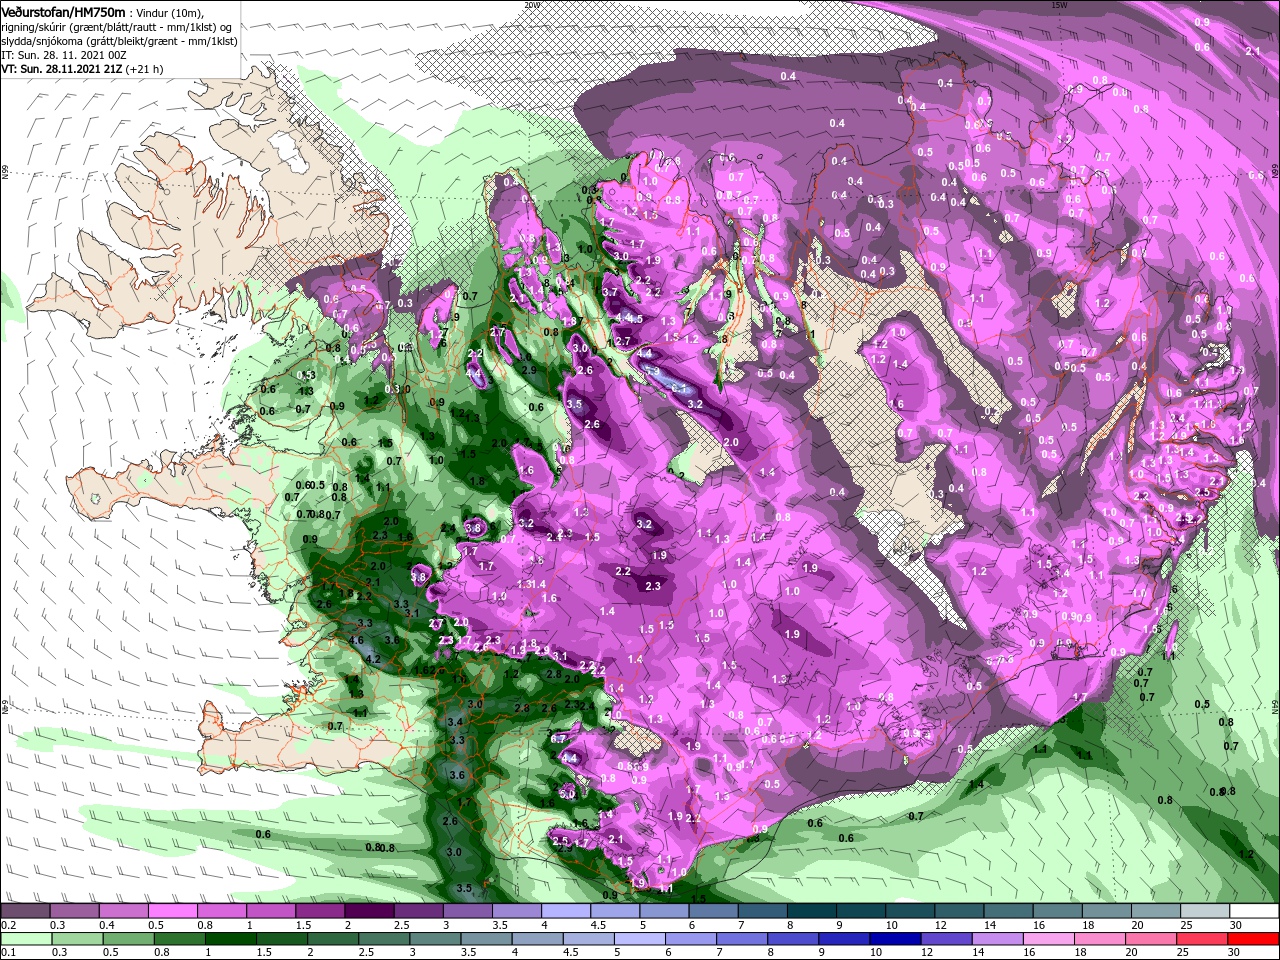Screen dimensions: 1280x960
Task: Select the darkest green 1–1.5 swatch, lower legend row
Action: [x=230, y=939]
